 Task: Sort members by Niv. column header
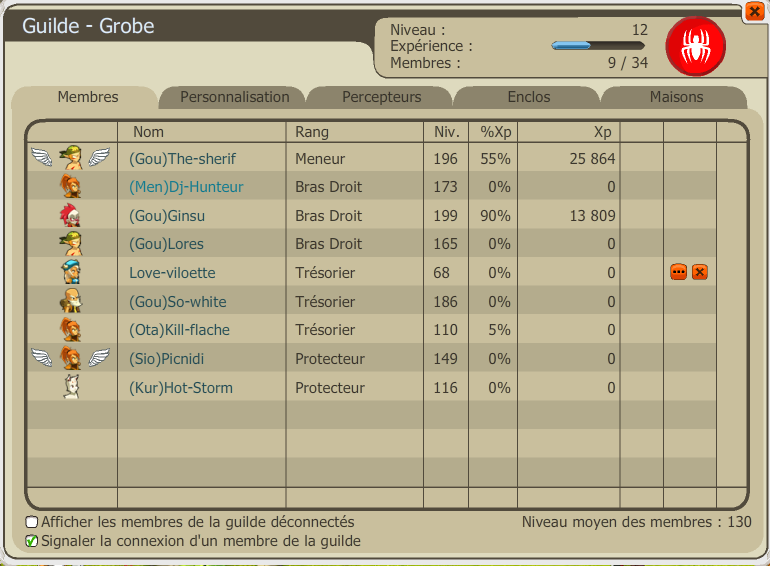(x=446, y=132)
